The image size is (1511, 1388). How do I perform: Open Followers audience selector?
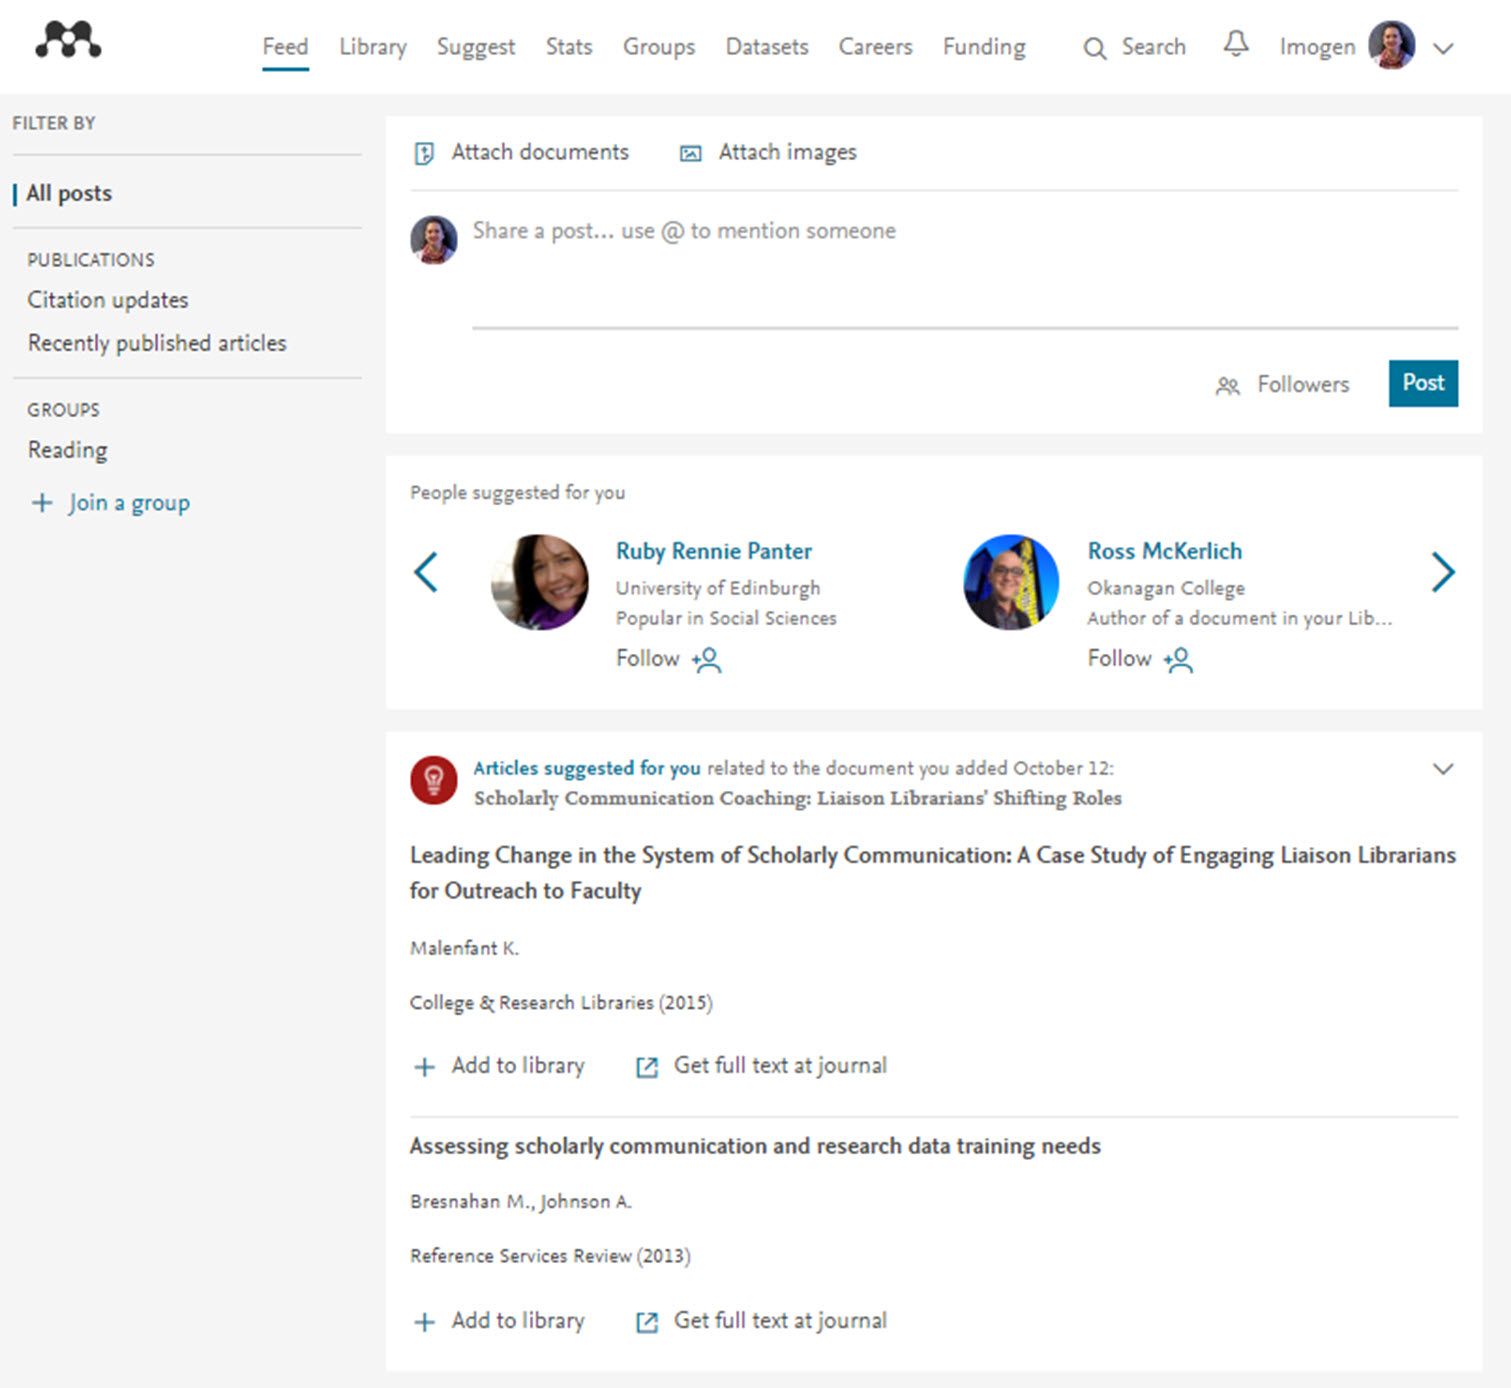pos(1283,385)
